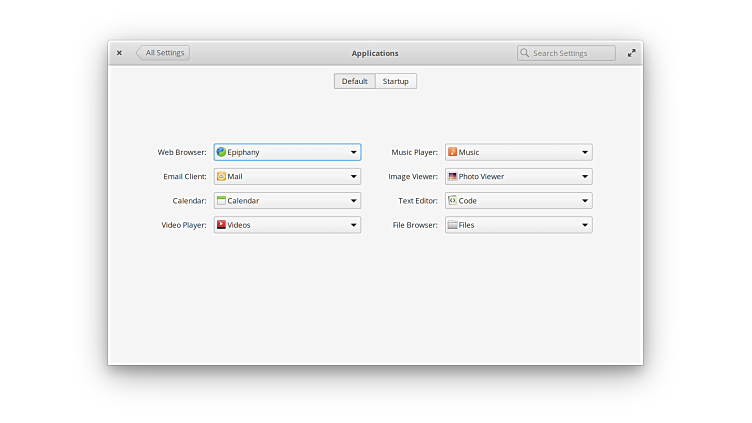Maximize the settings window
This screenshot has height=423, width=752.
click(631, 53)
